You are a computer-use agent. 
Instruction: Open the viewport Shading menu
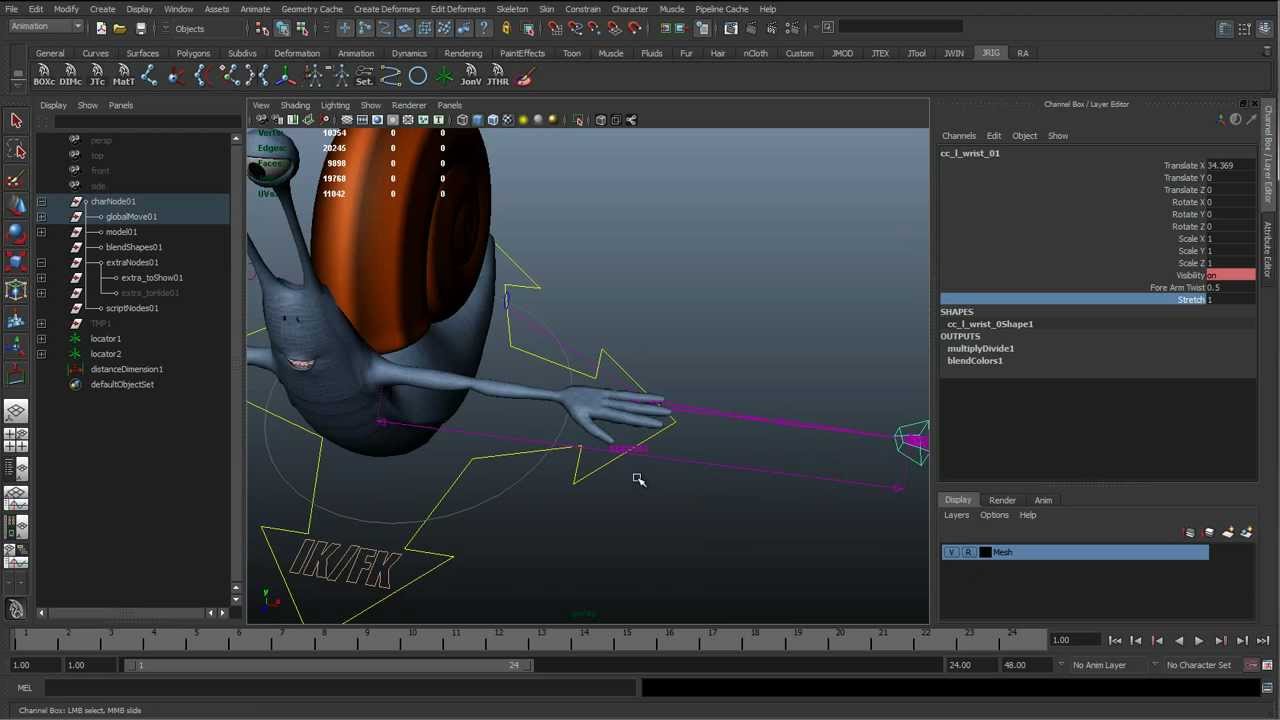coord(295,105)
